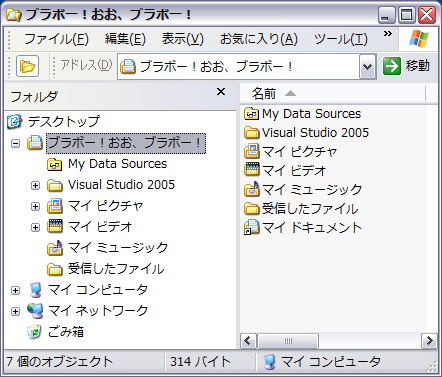Open マイ ミュージック icon in file list
Screen dimensions: 442x377
point(252,189)
